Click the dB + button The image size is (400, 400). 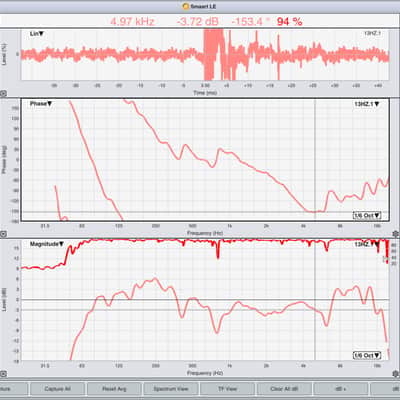(x=341, y=389)
